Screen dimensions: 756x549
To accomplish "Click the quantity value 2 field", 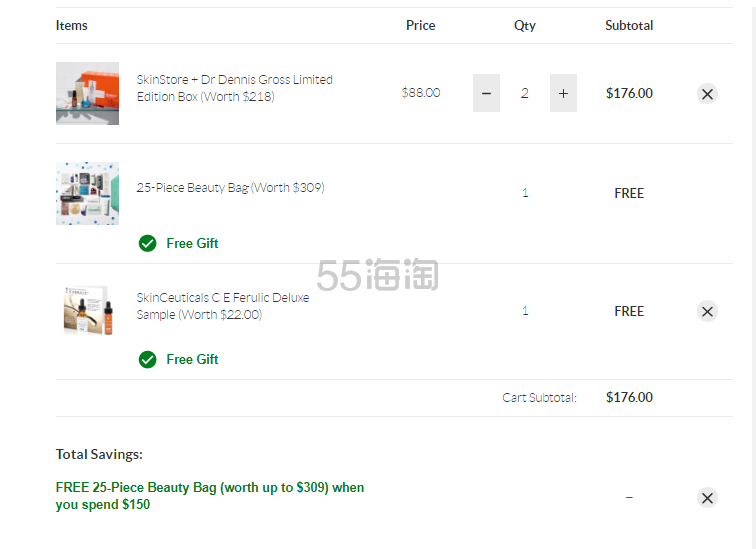I will (x=525, y=93).
